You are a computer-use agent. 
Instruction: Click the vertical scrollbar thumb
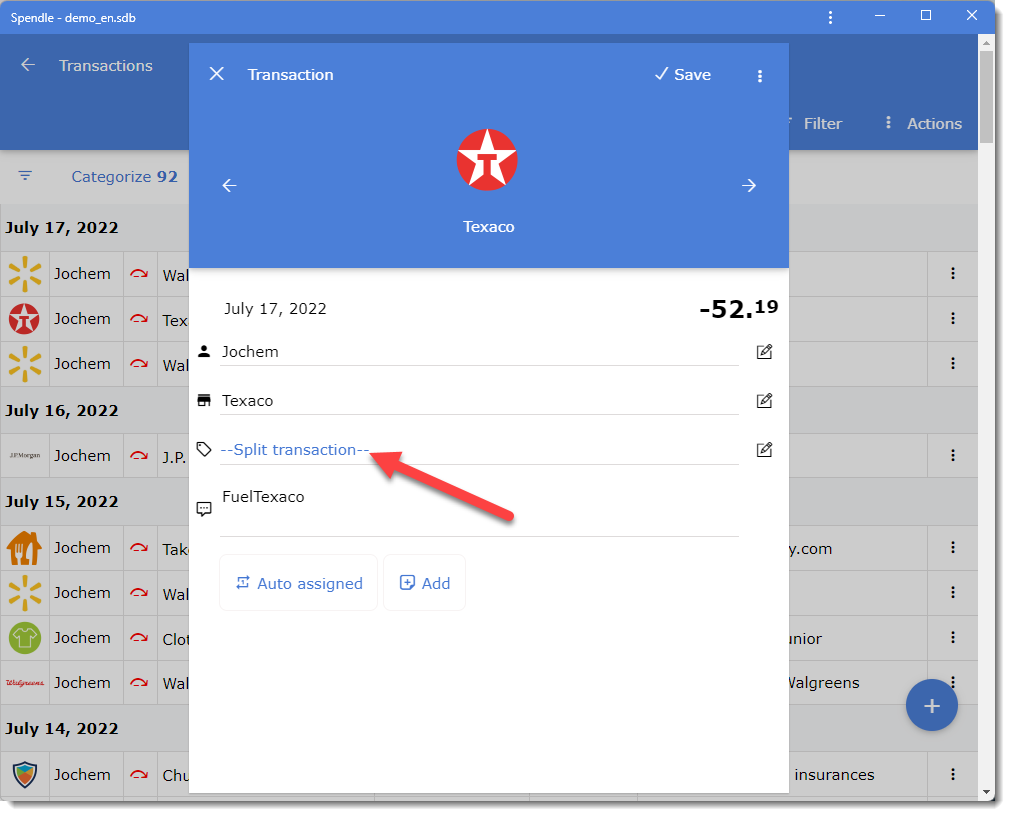986,97
